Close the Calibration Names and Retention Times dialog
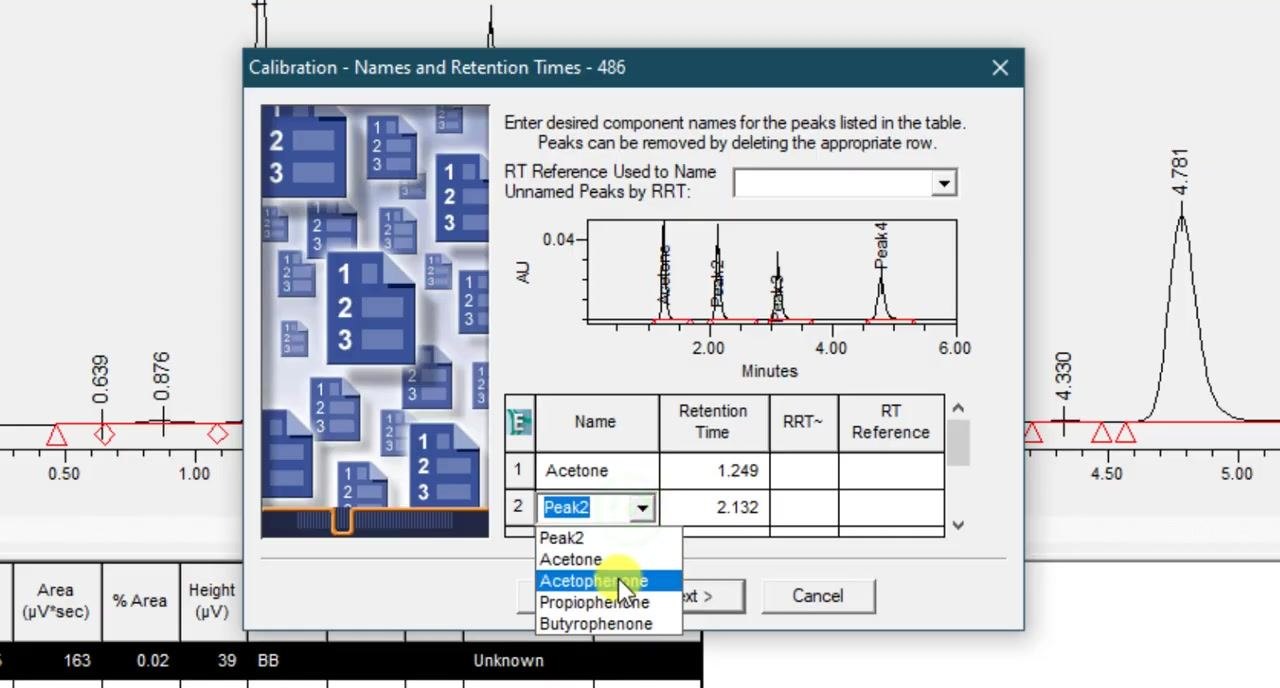Viewport: 1280px width, 688px height. point(1000,68)
